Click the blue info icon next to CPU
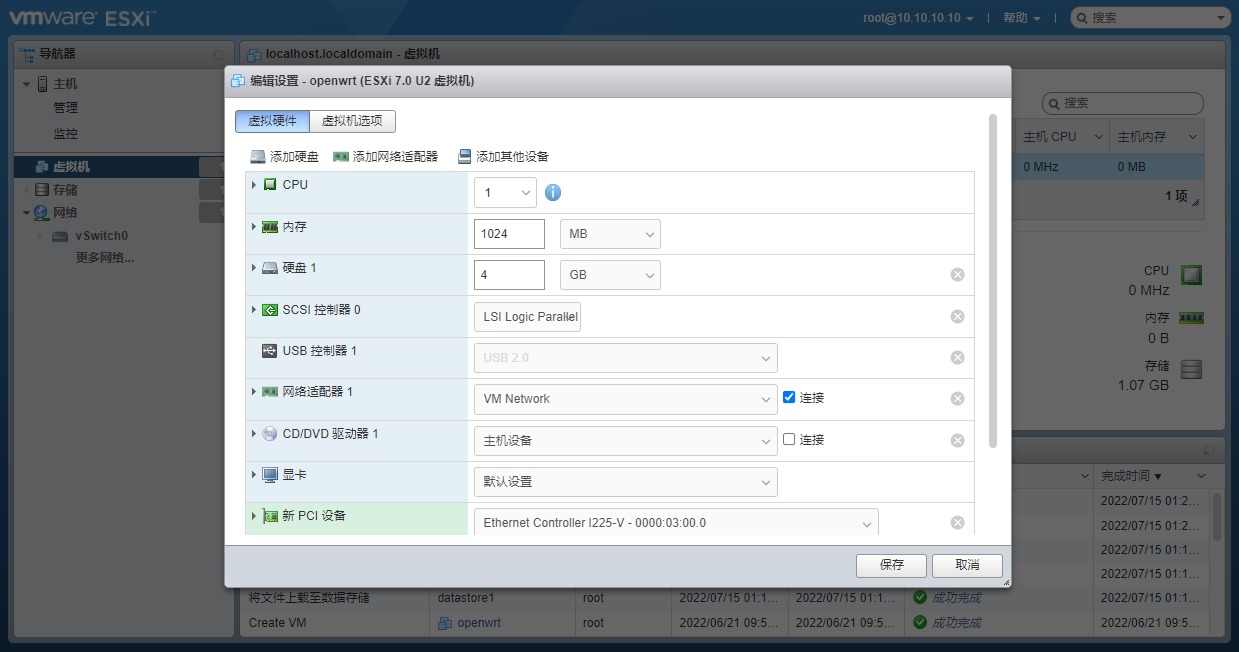The image size is (1239, 652). [x=552, y=192]
